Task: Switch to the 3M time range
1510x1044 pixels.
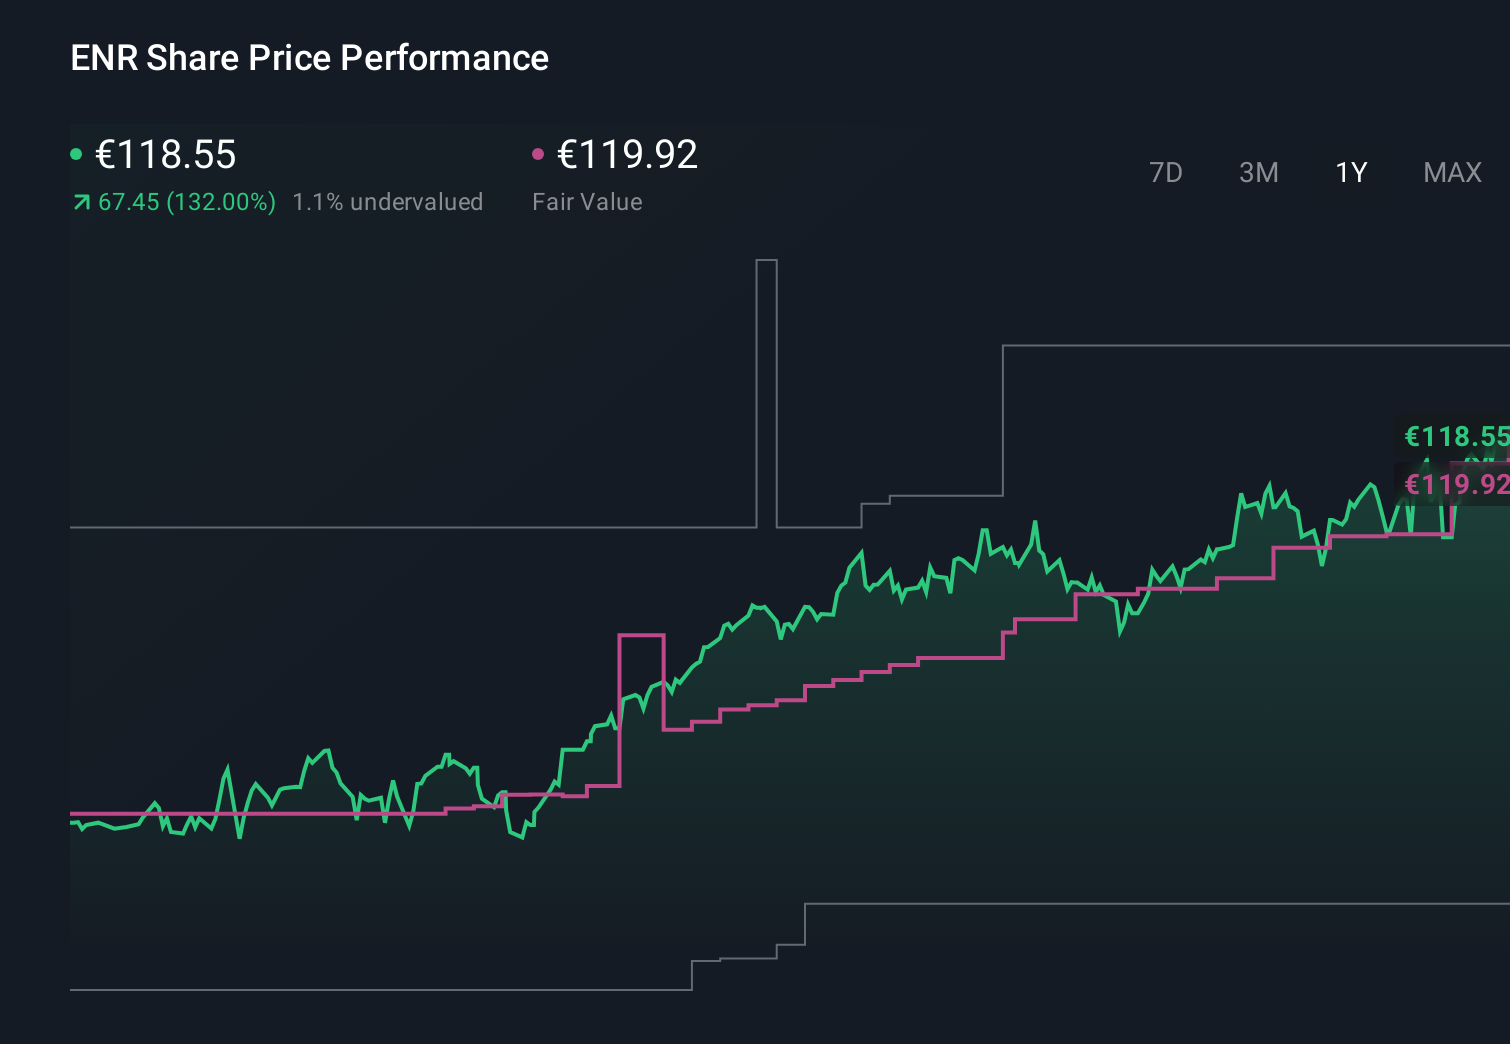Action: [1258, 172]
